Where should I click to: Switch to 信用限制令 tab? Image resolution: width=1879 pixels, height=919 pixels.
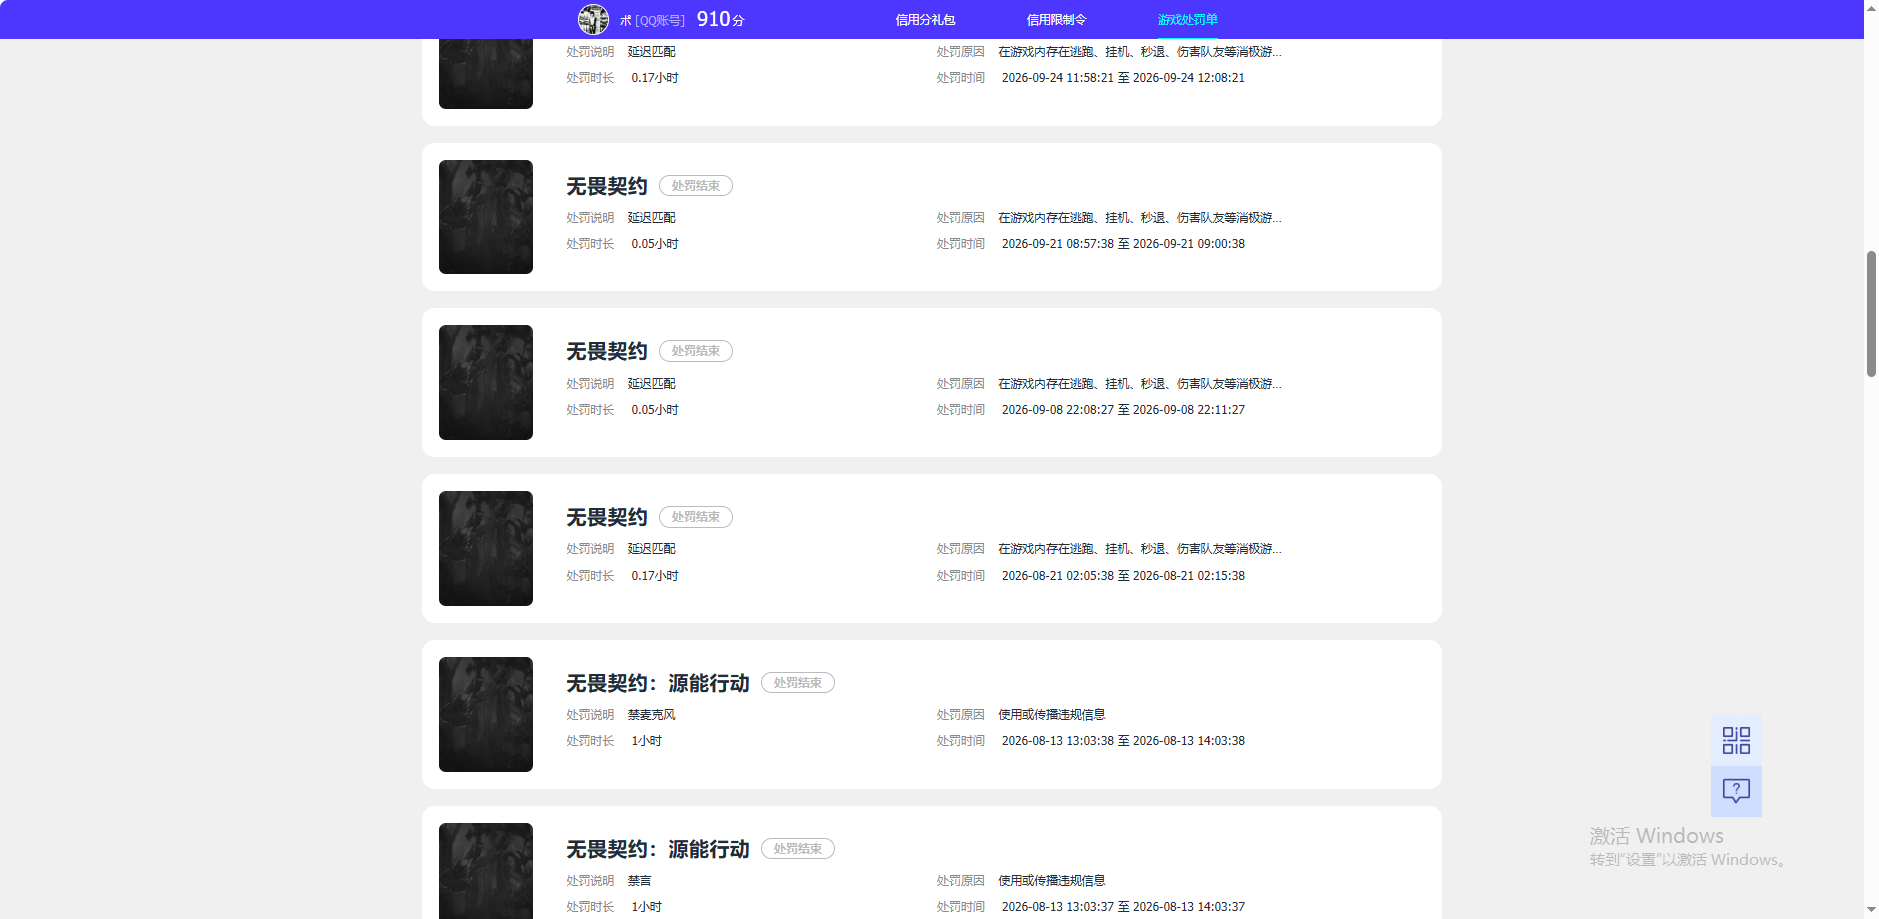pyautogui.click(x=1056, y=20)
